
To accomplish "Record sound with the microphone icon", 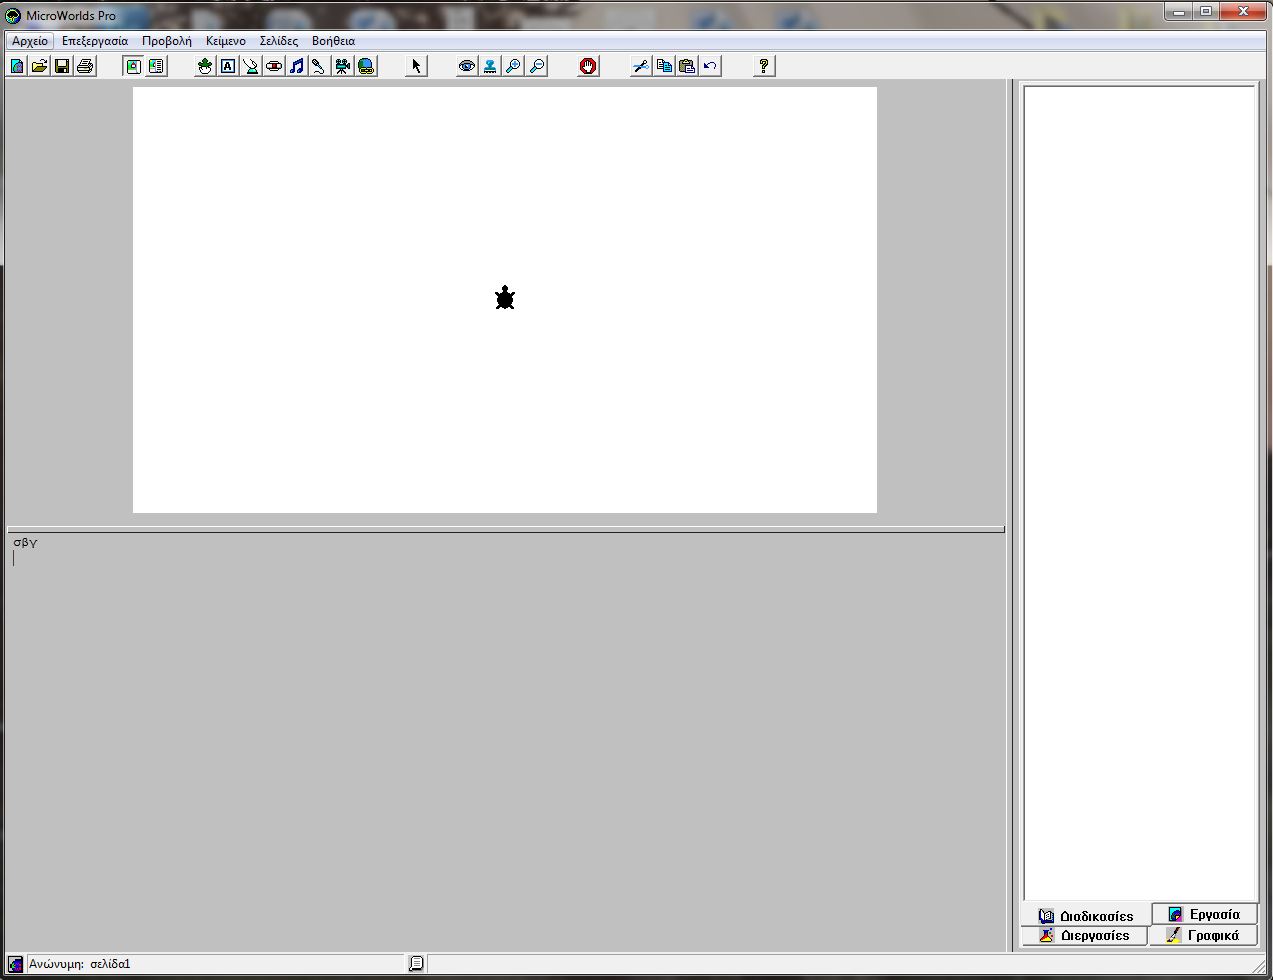I will 319,66.
